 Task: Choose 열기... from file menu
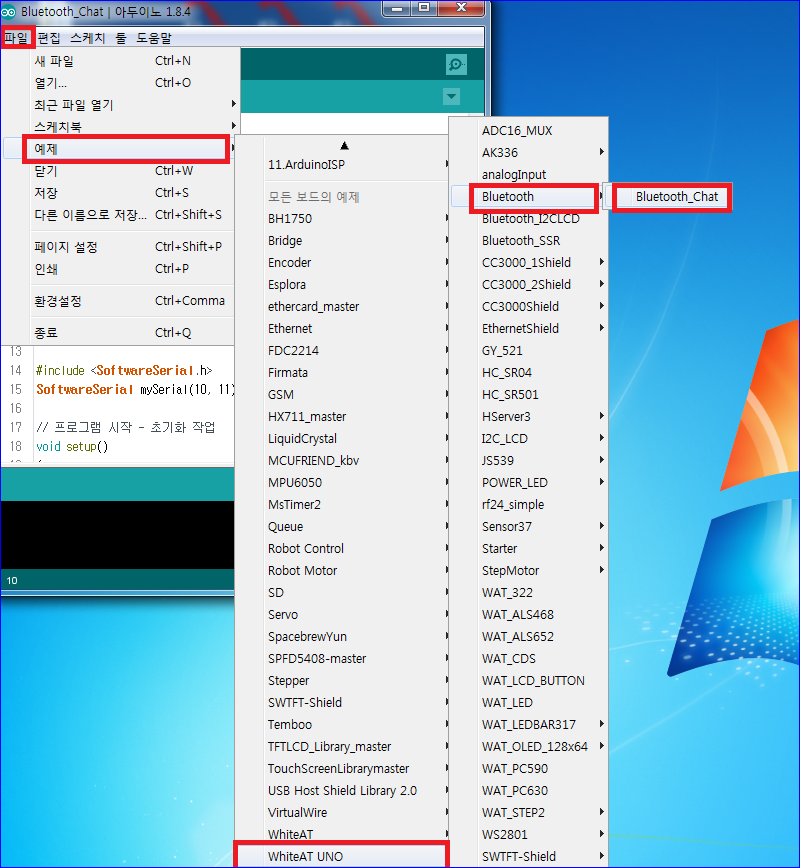(x=120, y=83)
